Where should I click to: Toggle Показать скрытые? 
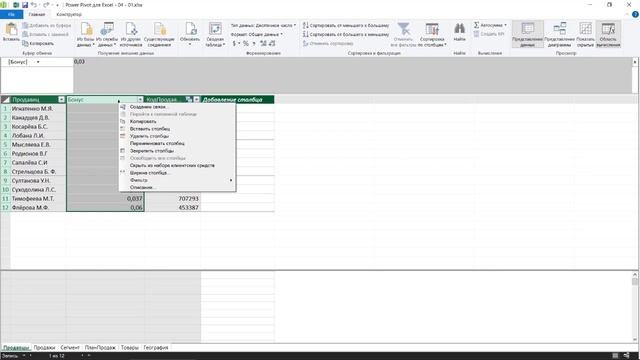pos(585,35)
